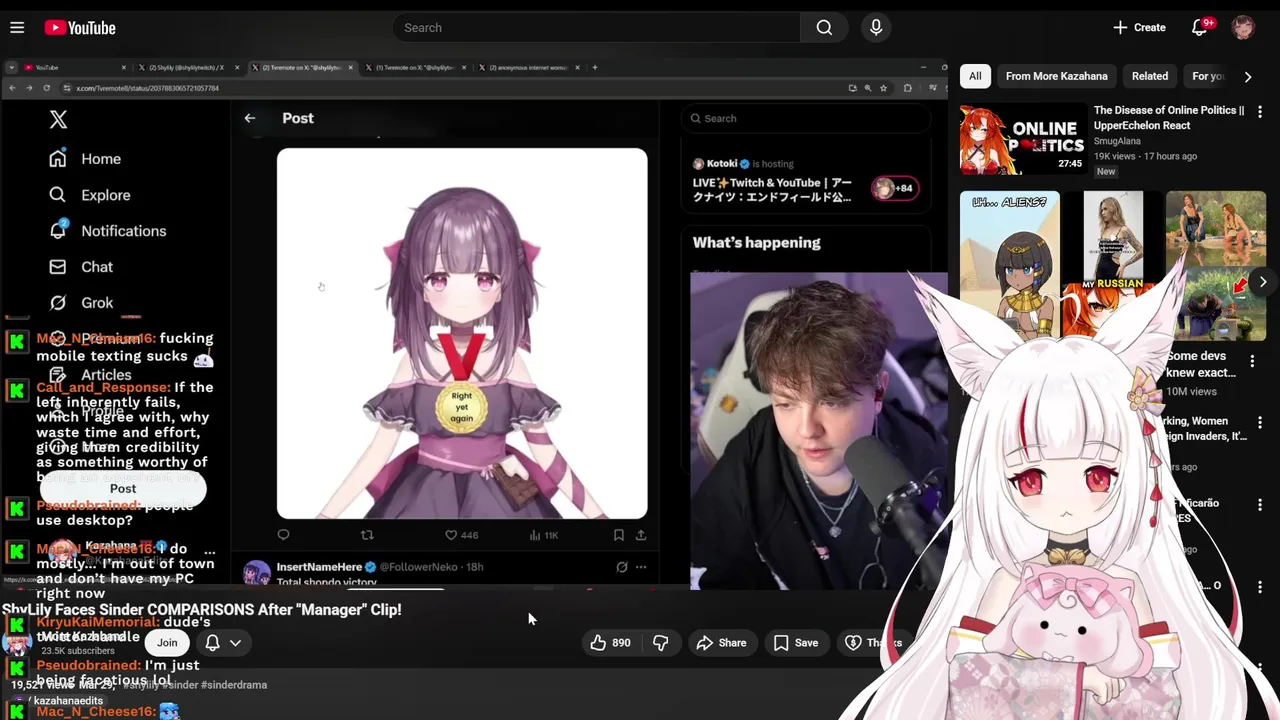The height and width of the screenshot is (720, 1280).
Task: Click in the X search field
Action: (806, 118)
